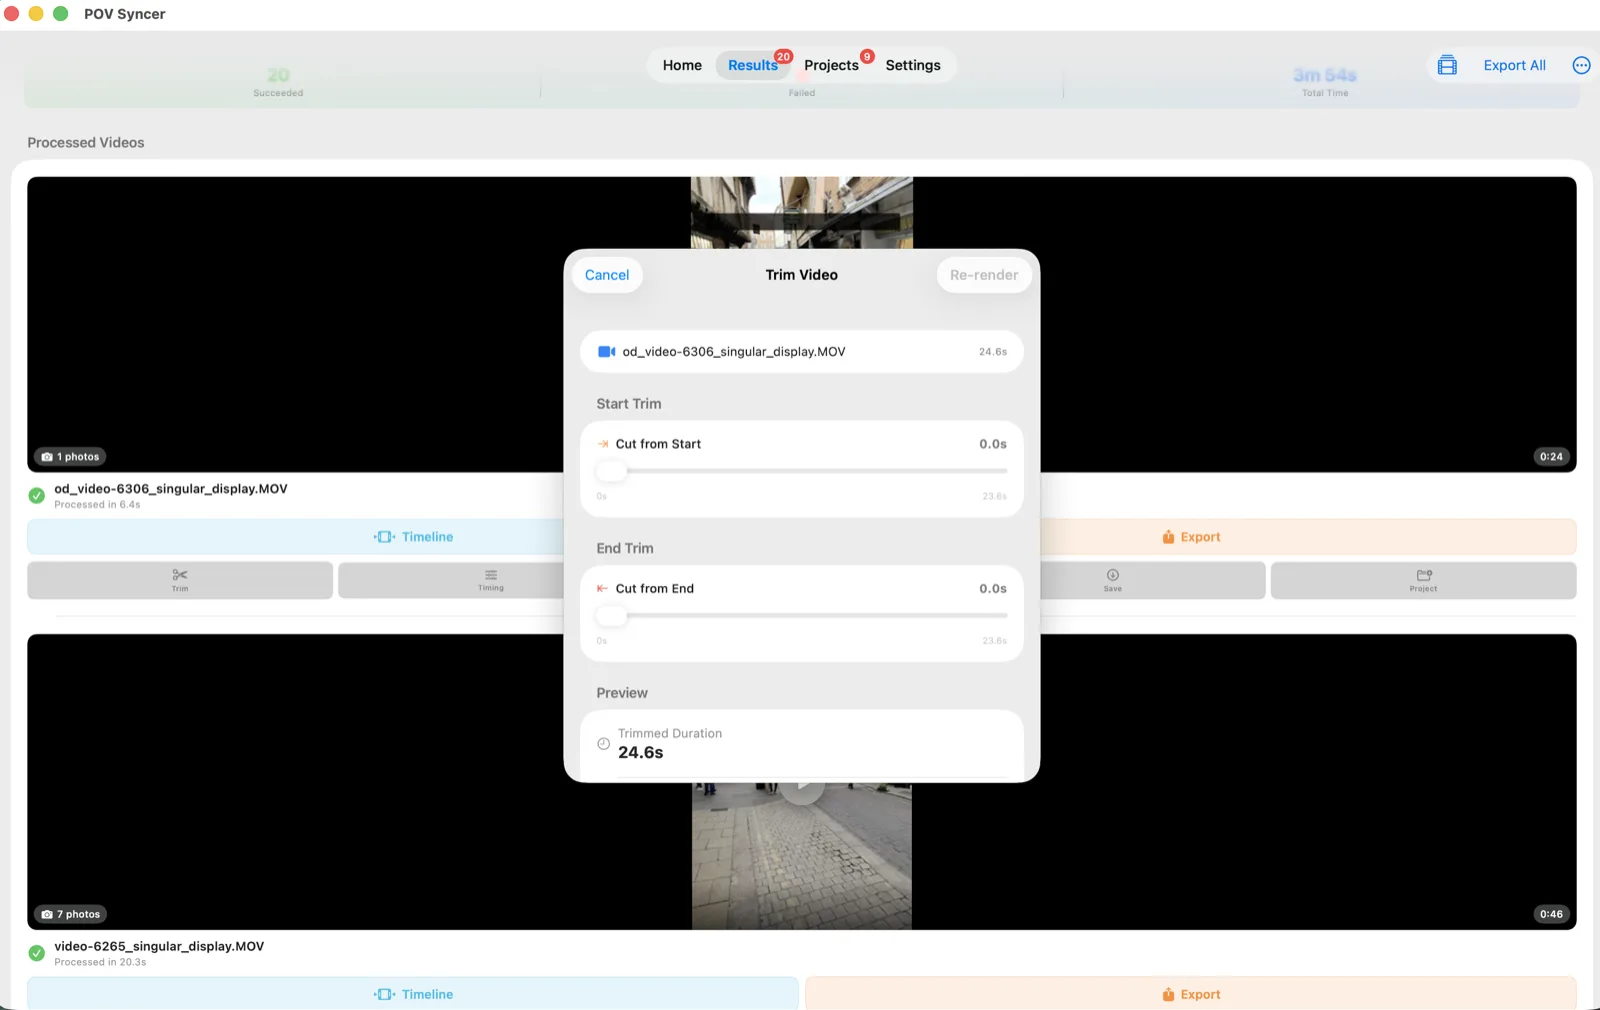Click green checkmark beside od_video-6306
Screen dimensions: 1600x1010
[37, 496]
